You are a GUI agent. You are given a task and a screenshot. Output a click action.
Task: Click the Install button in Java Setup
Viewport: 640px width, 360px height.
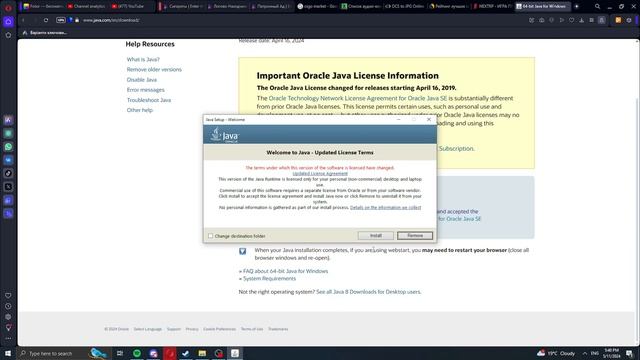point(376,236)
